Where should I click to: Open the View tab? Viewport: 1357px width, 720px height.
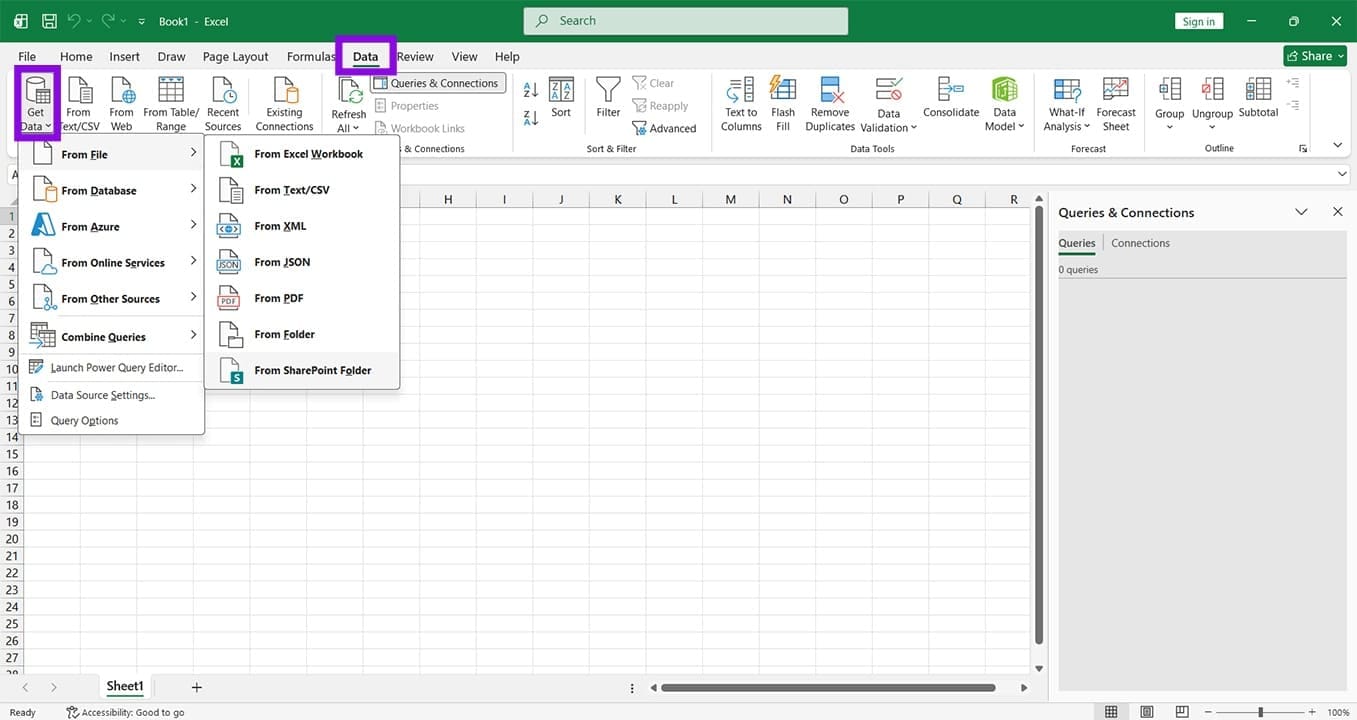464,57
